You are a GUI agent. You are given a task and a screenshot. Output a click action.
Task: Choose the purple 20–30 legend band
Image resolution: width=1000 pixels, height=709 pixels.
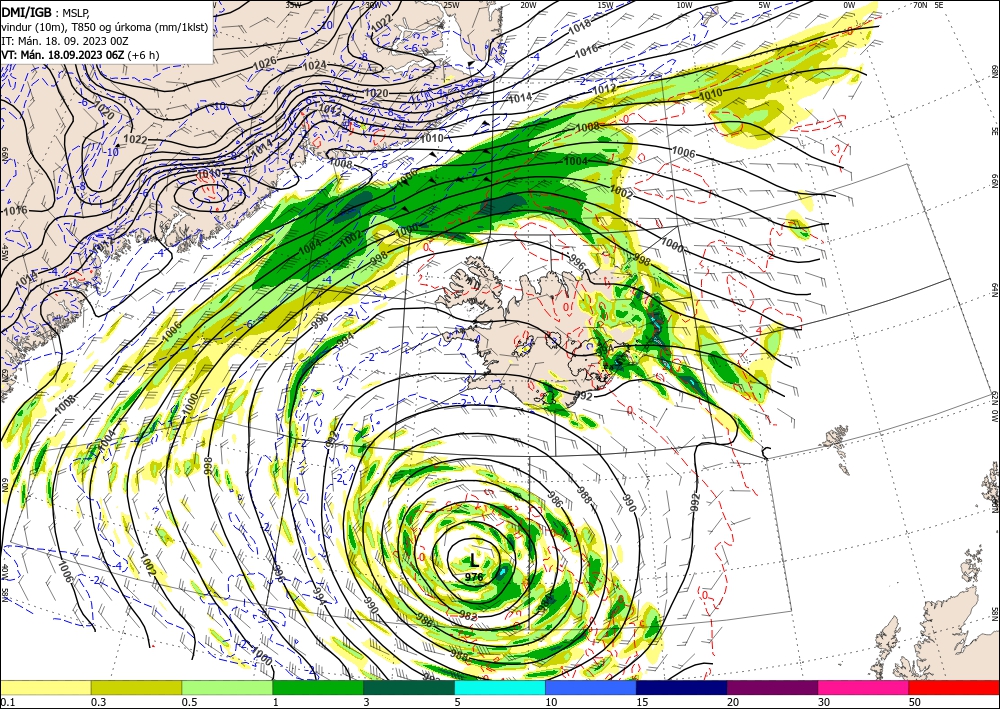click(772, 687)
